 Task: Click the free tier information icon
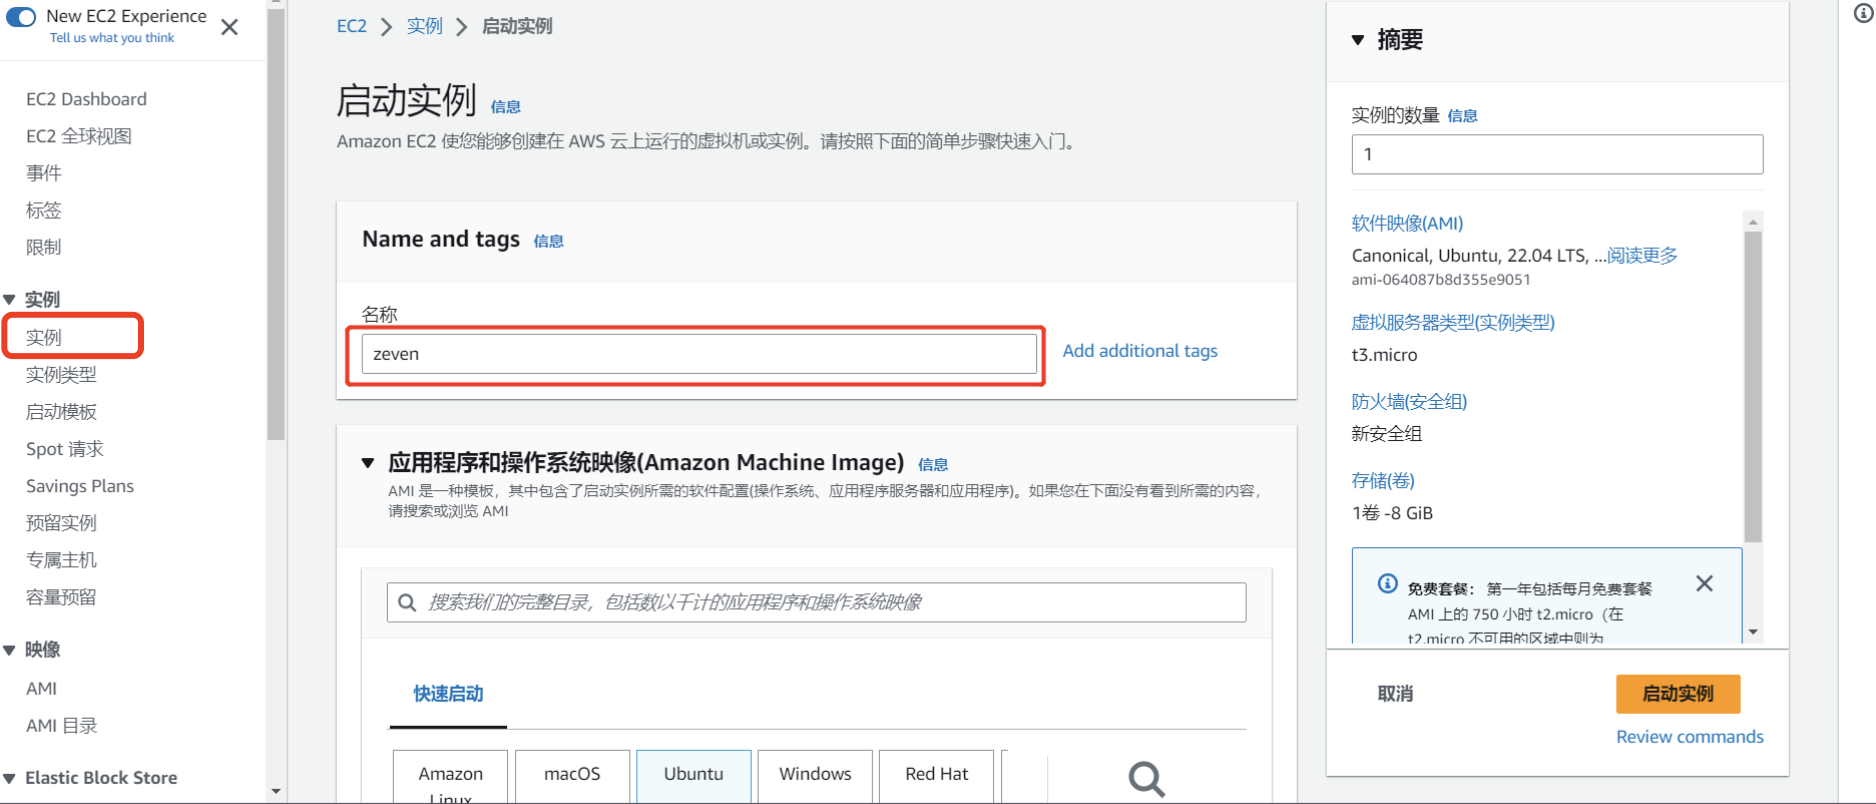tap(1387, 583)
